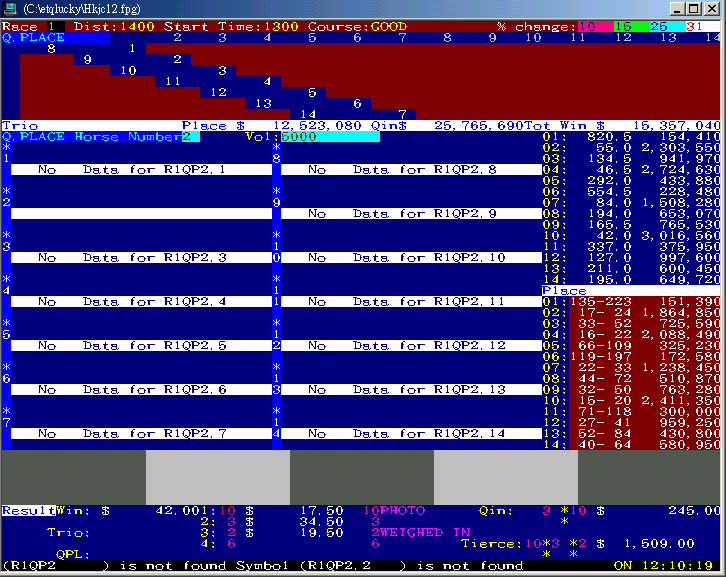Close the Hkjc12.fpg window

tap(712, 8)
